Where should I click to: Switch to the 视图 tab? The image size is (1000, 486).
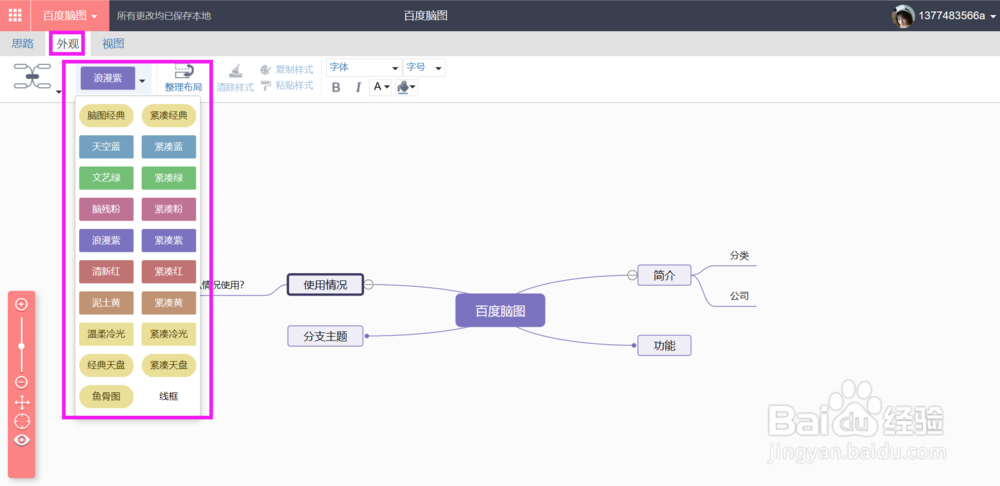click(x=113, y=44)
